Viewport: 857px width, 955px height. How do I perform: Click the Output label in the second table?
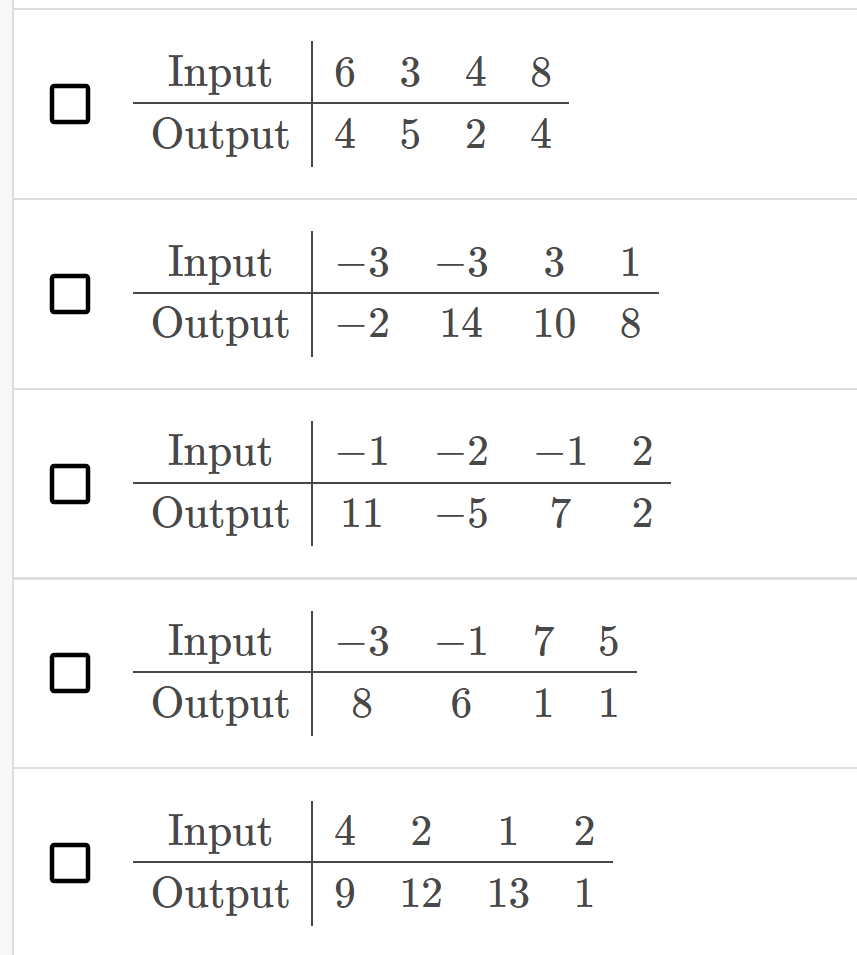click(220, 324)
